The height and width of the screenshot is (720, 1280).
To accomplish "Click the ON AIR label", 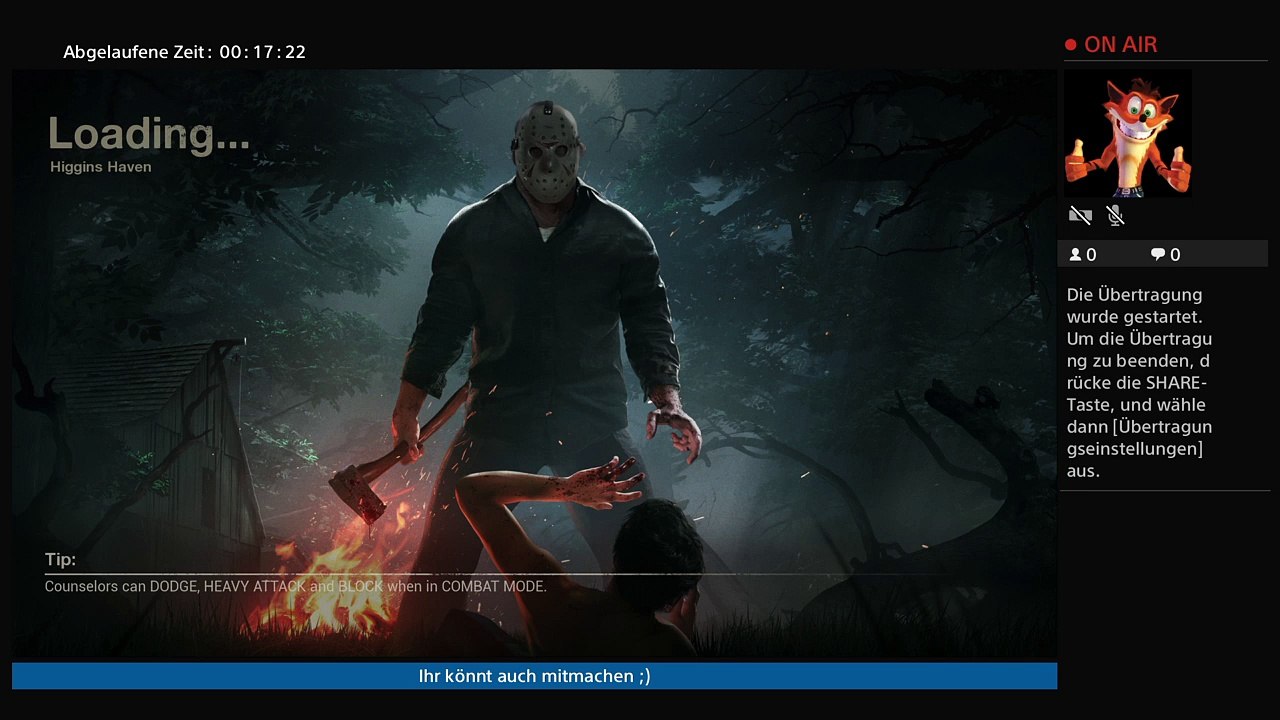I will point(1121,45).
